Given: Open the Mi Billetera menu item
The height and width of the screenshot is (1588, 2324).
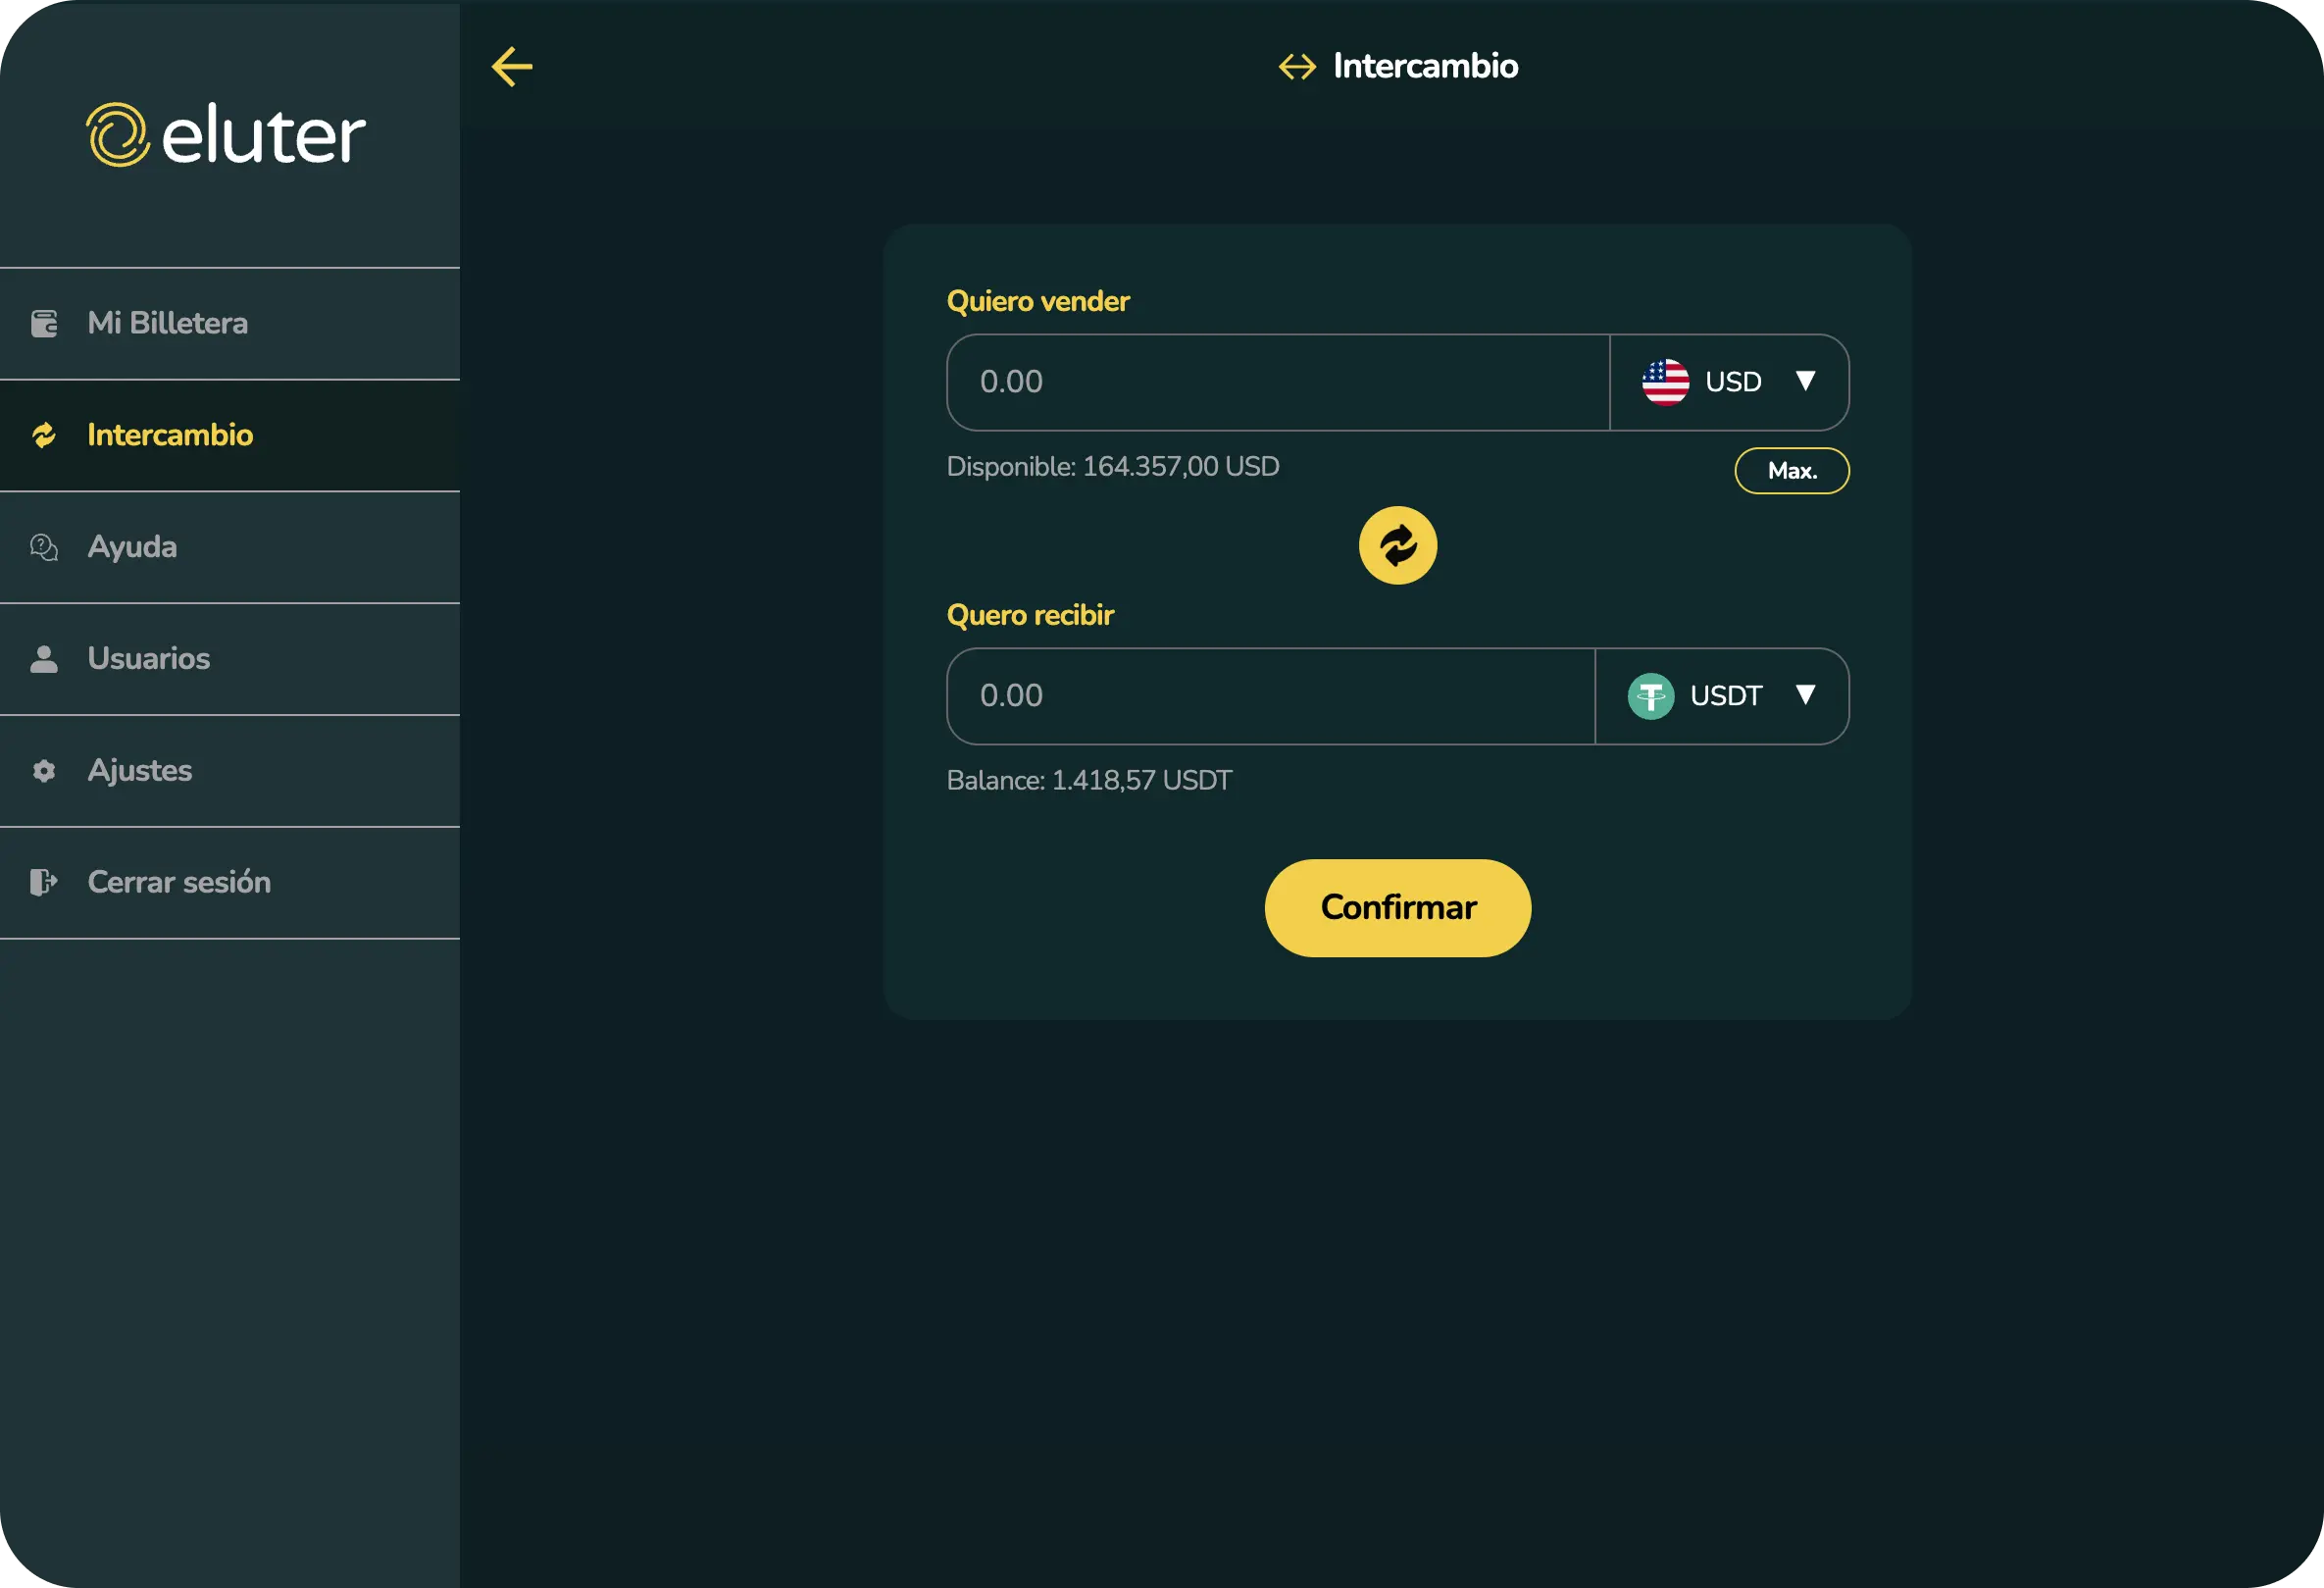Looking at the screenshot, I should (x=168, y=324).
